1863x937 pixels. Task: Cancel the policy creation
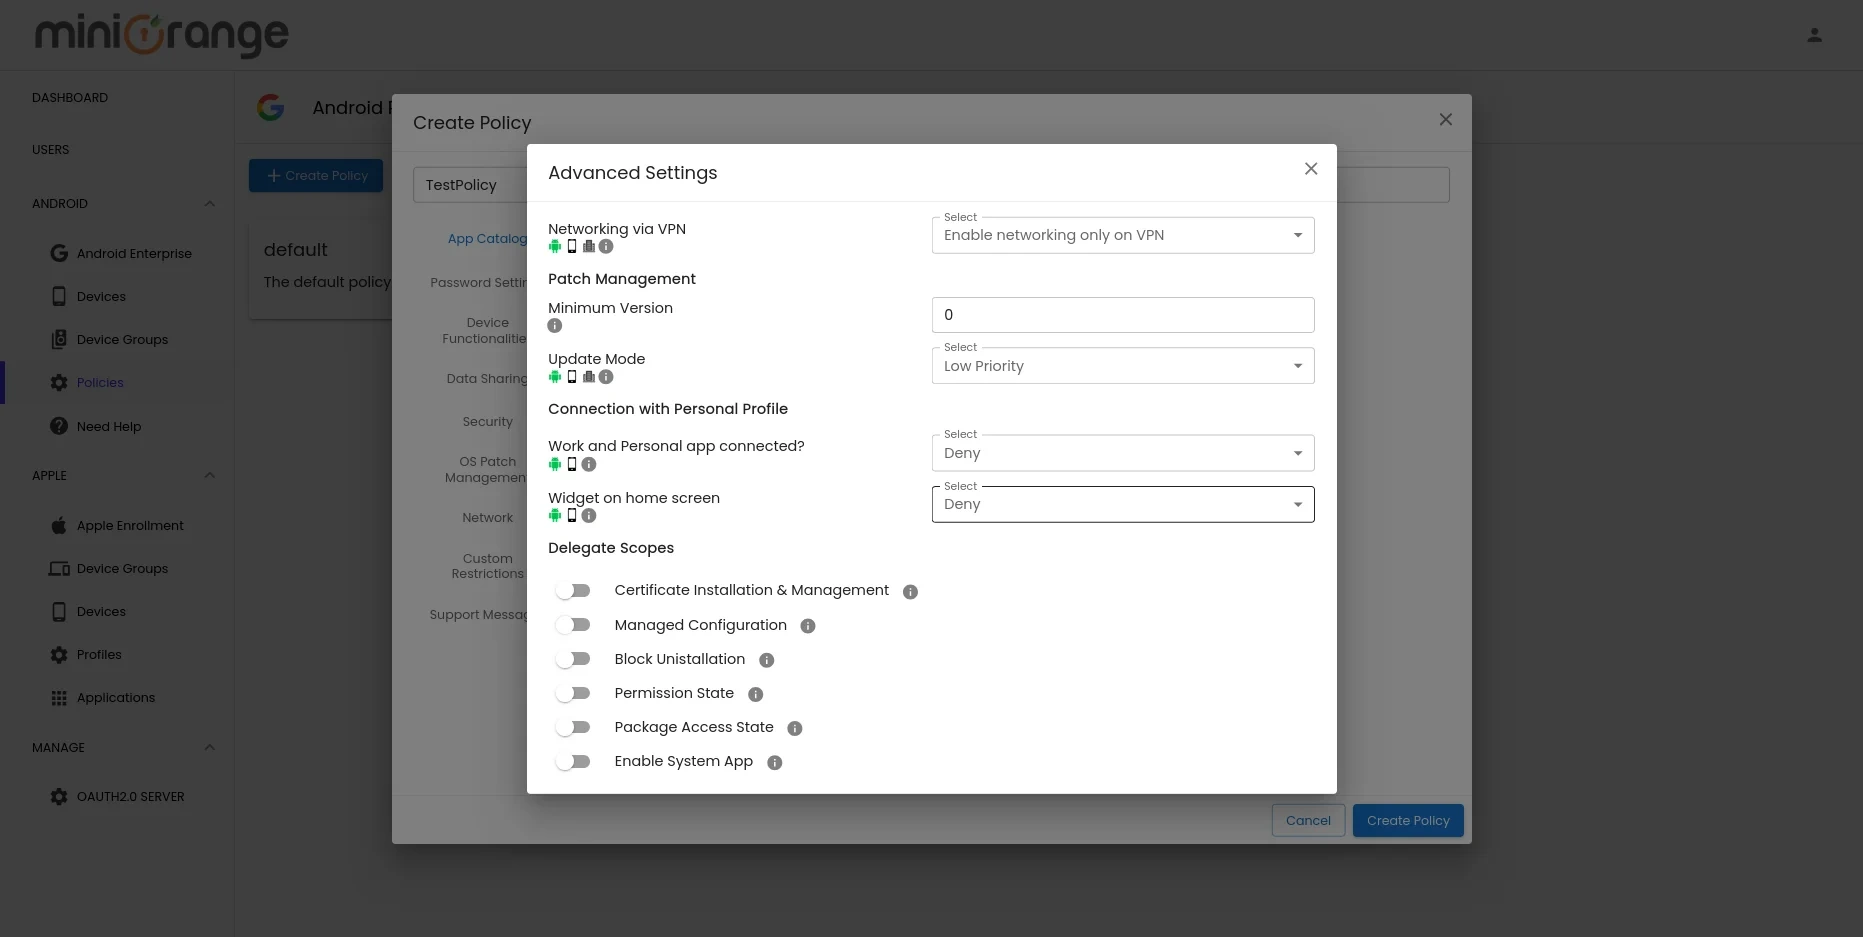[1308, 820]
